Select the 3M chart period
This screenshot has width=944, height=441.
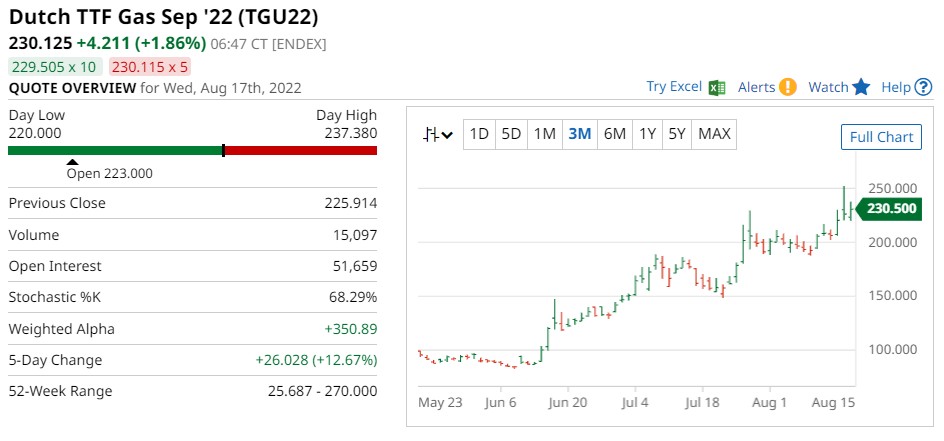579,134
